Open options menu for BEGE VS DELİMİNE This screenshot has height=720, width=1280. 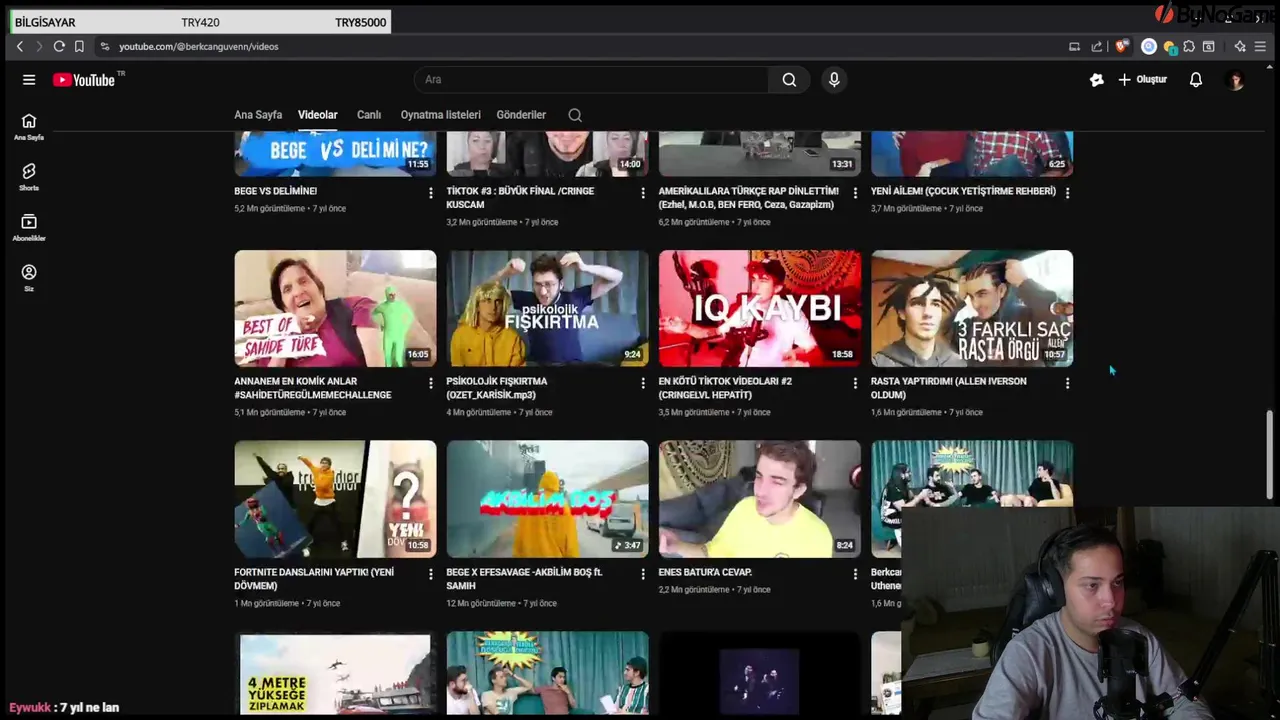(431, 192)
